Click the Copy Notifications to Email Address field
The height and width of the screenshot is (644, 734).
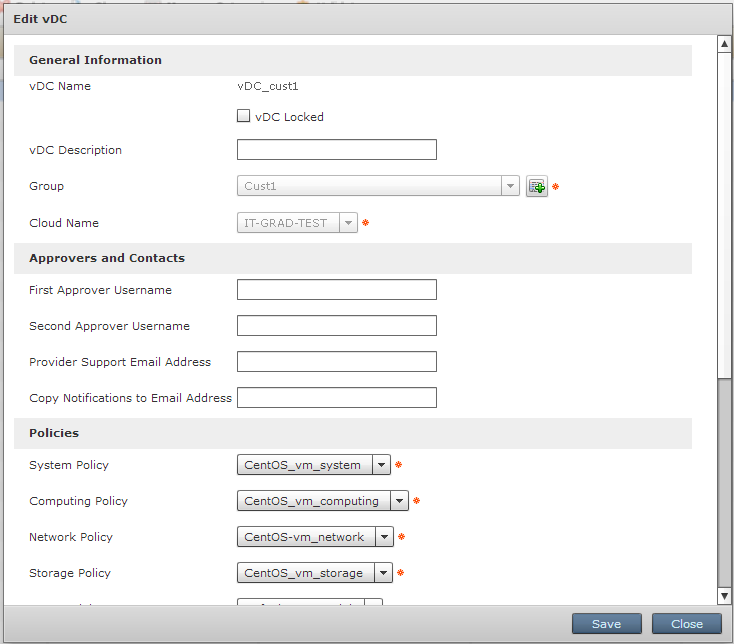click(336, 398)
